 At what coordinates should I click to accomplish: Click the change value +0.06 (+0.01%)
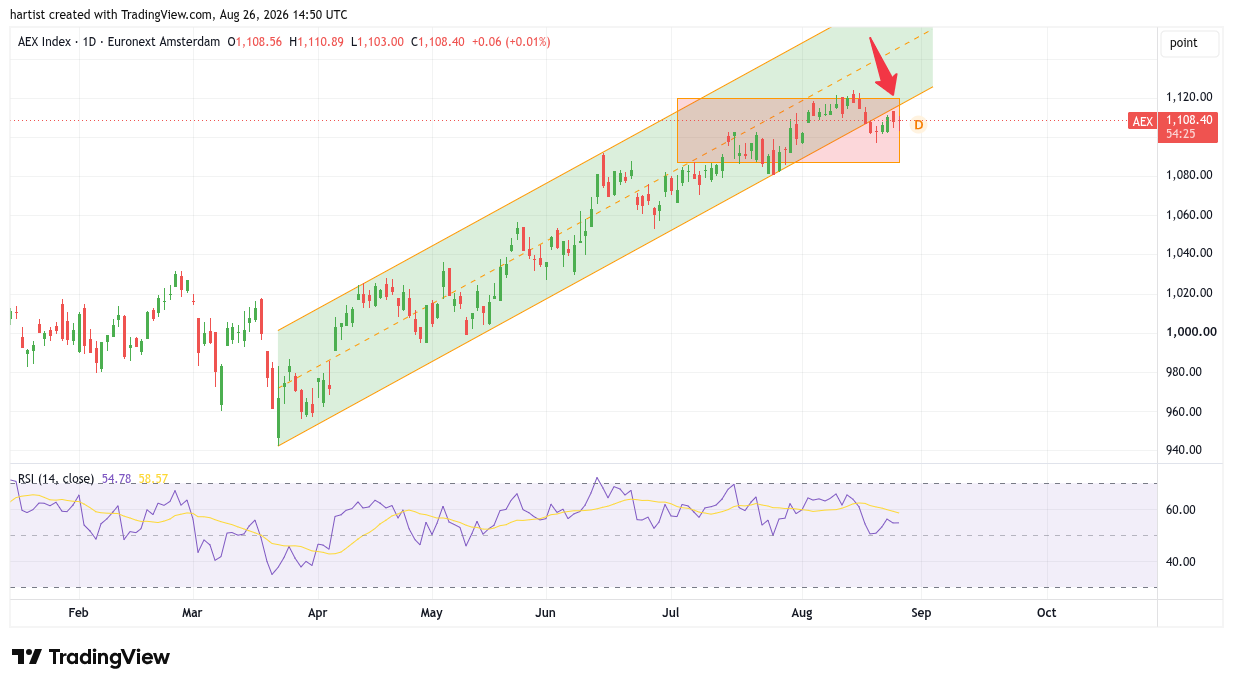point(511,42)
